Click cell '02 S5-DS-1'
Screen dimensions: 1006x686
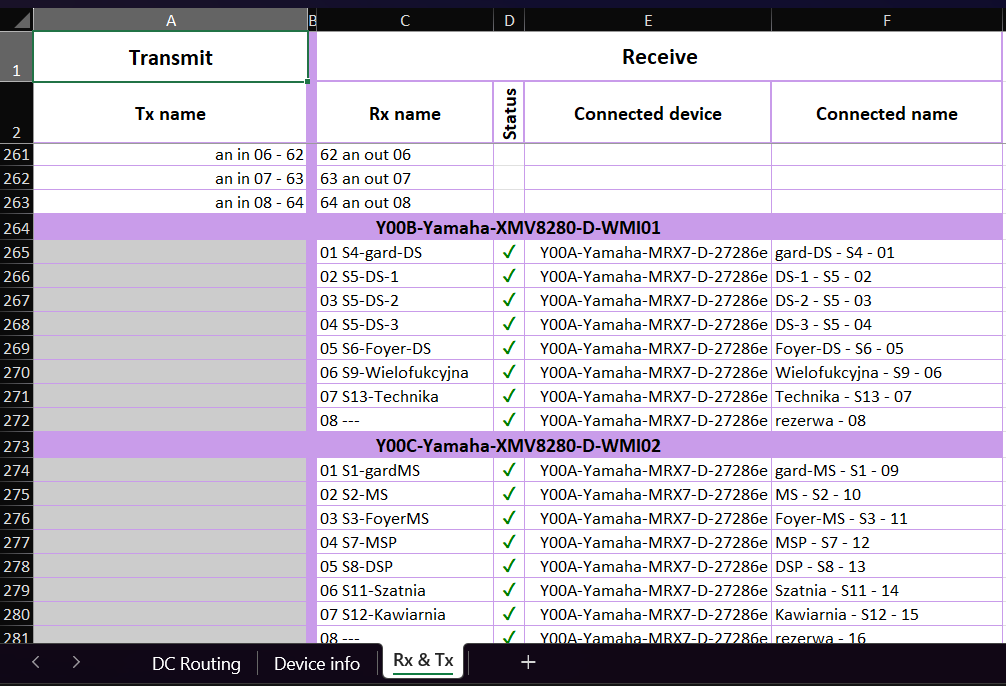coord(405,277)
